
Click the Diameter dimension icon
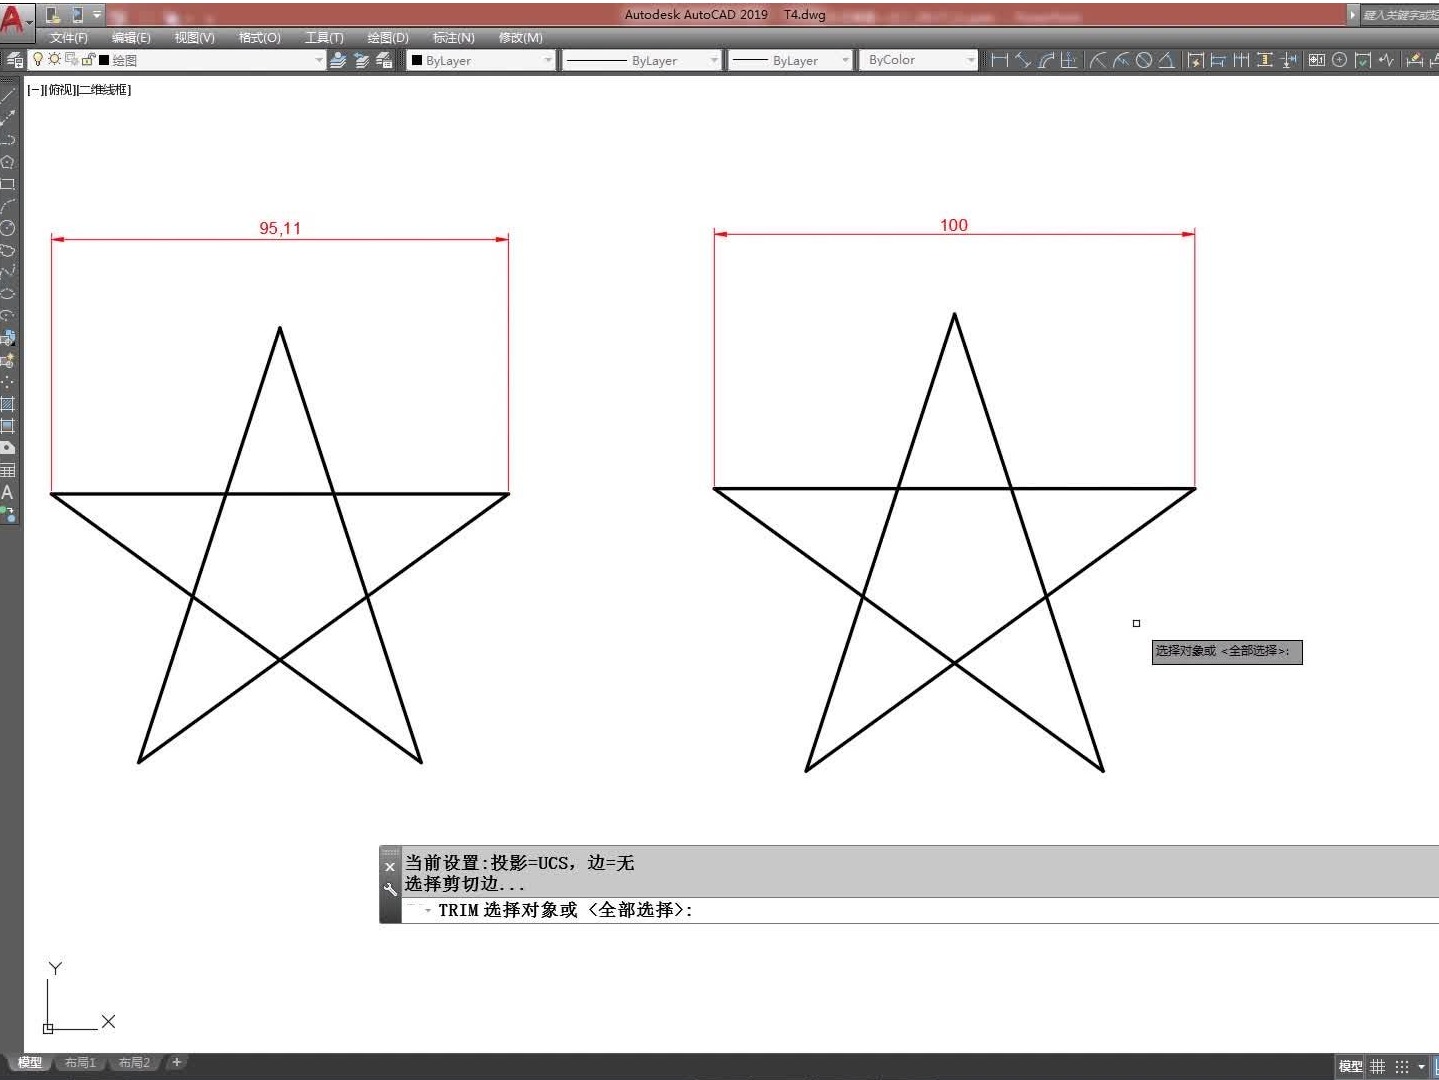point(1144,60)
